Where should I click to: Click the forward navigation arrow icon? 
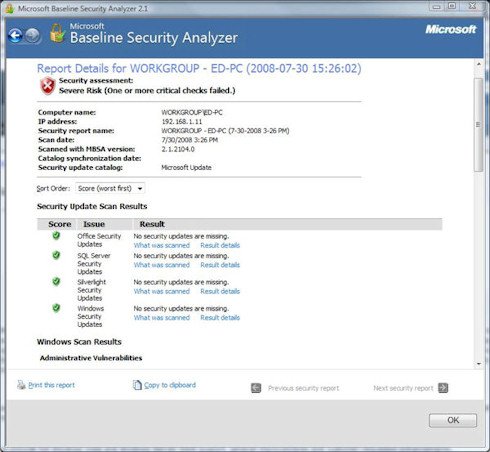(33, 36)
